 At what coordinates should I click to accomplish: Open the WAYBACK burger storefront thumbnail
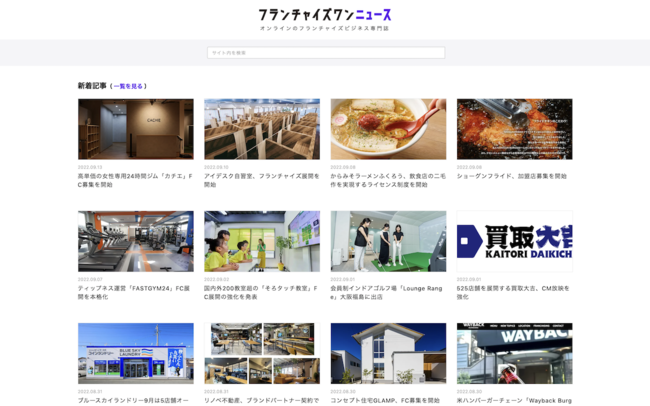click(514, 353)
